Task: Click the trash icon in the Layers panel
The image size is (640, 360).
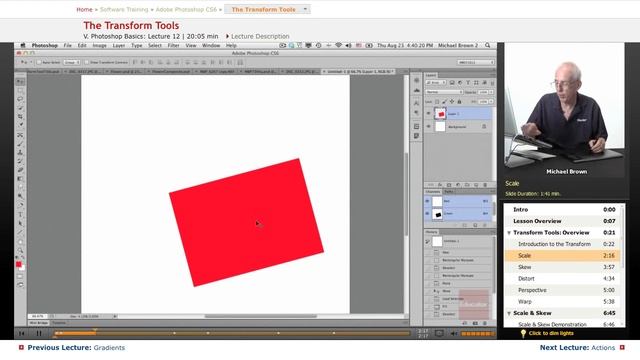Action: 485,185
